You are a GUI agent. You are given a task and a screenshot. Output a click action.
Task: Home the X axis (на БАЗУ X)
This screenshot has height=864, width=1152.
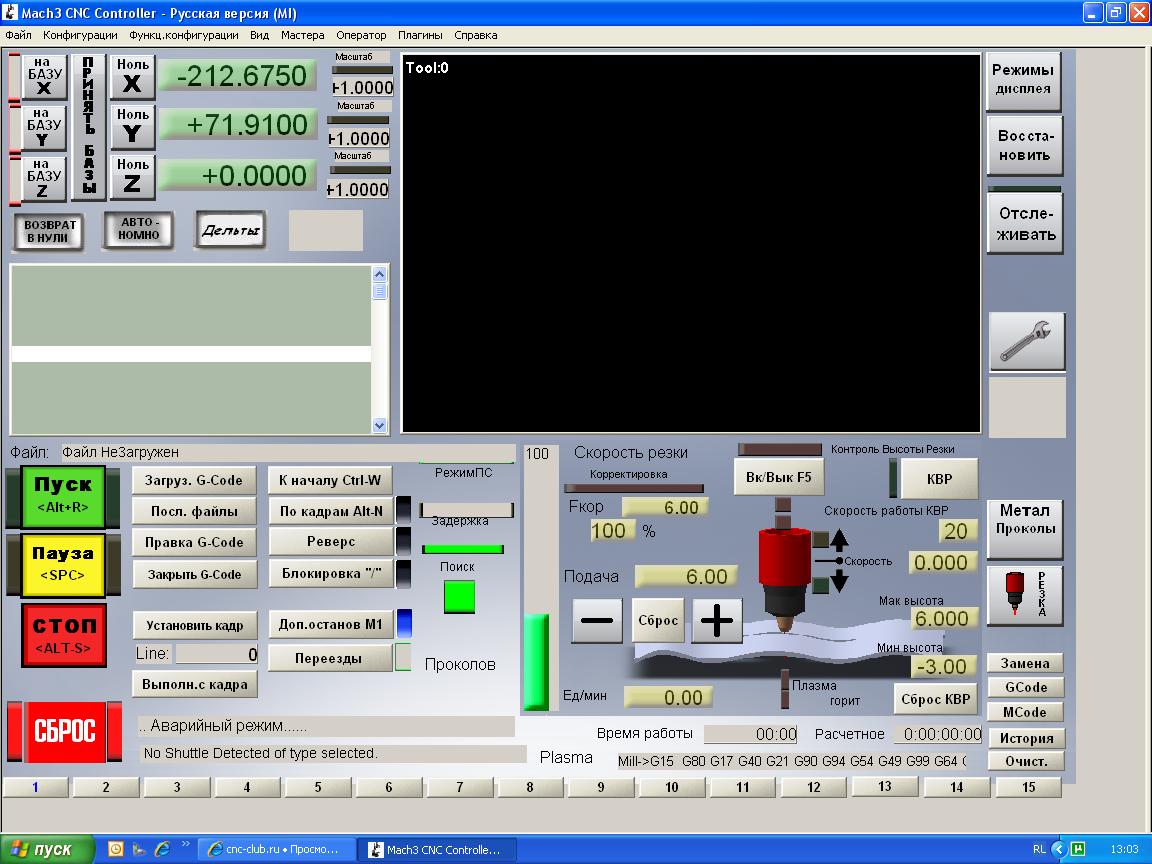click(44, 76)
